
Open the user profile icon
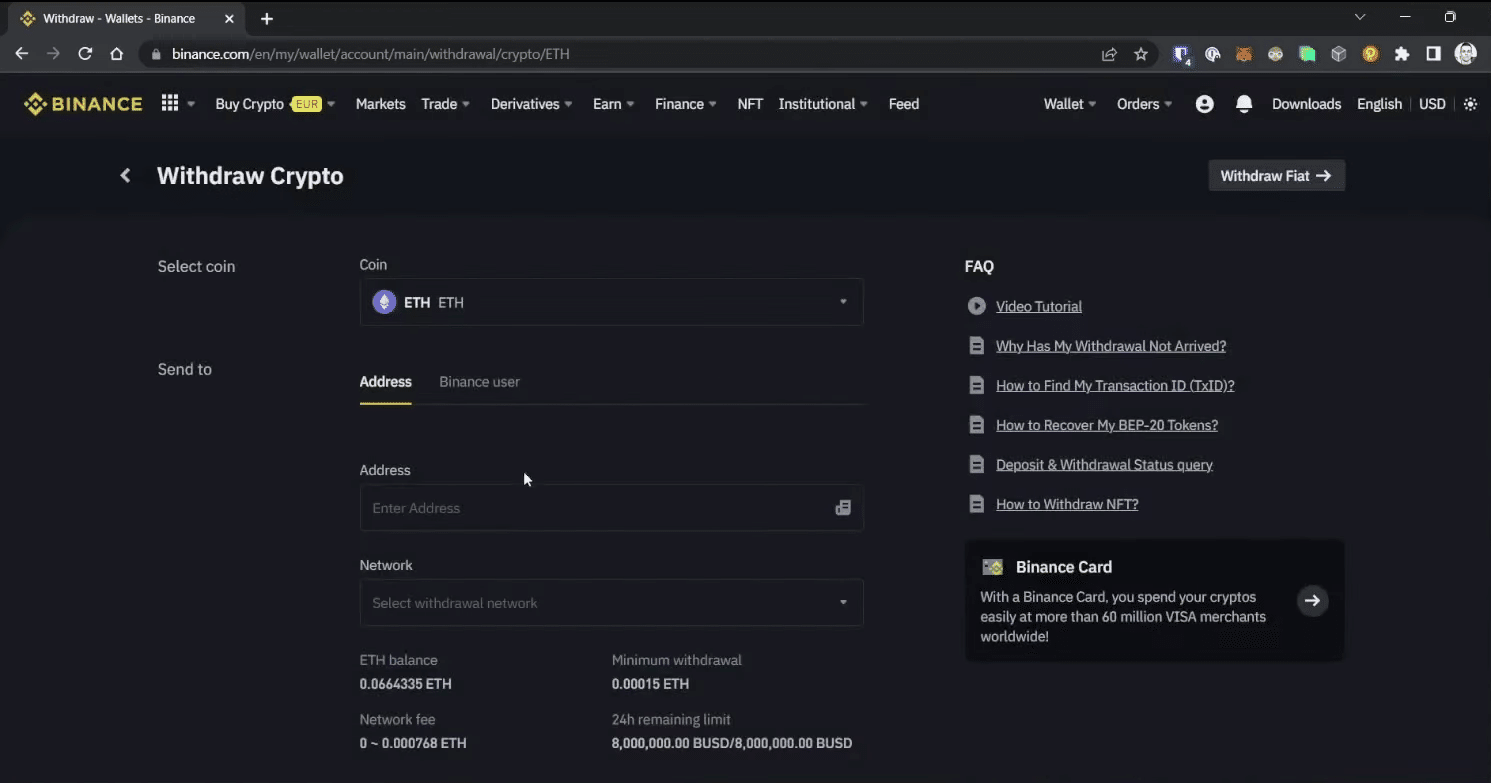[1204, 104]
